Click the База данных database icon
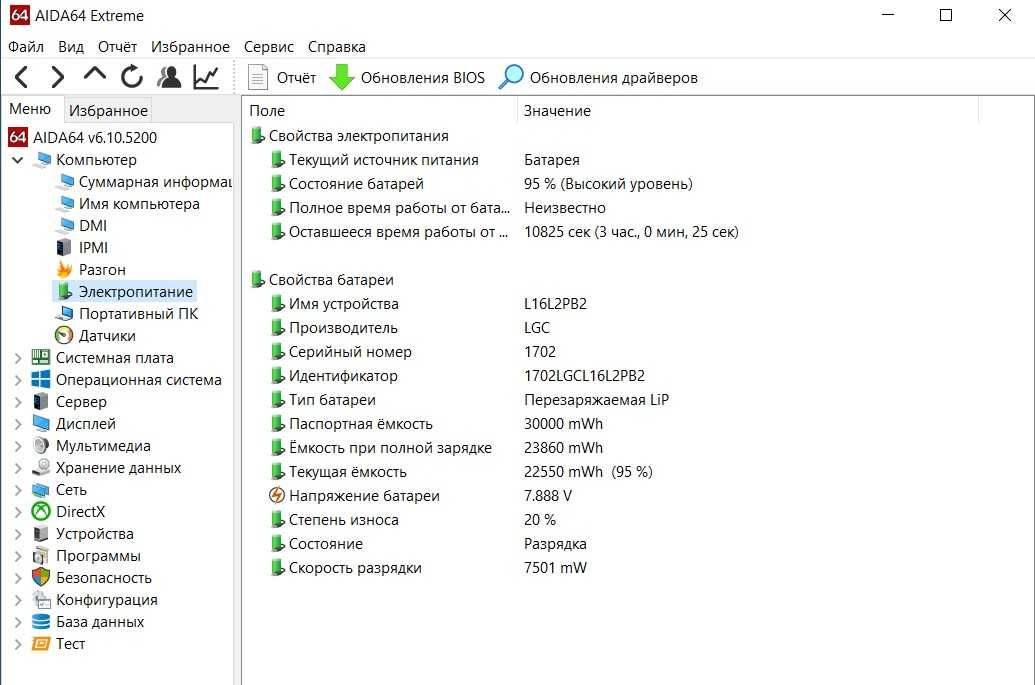The image size is (1035, 685). 41,622
